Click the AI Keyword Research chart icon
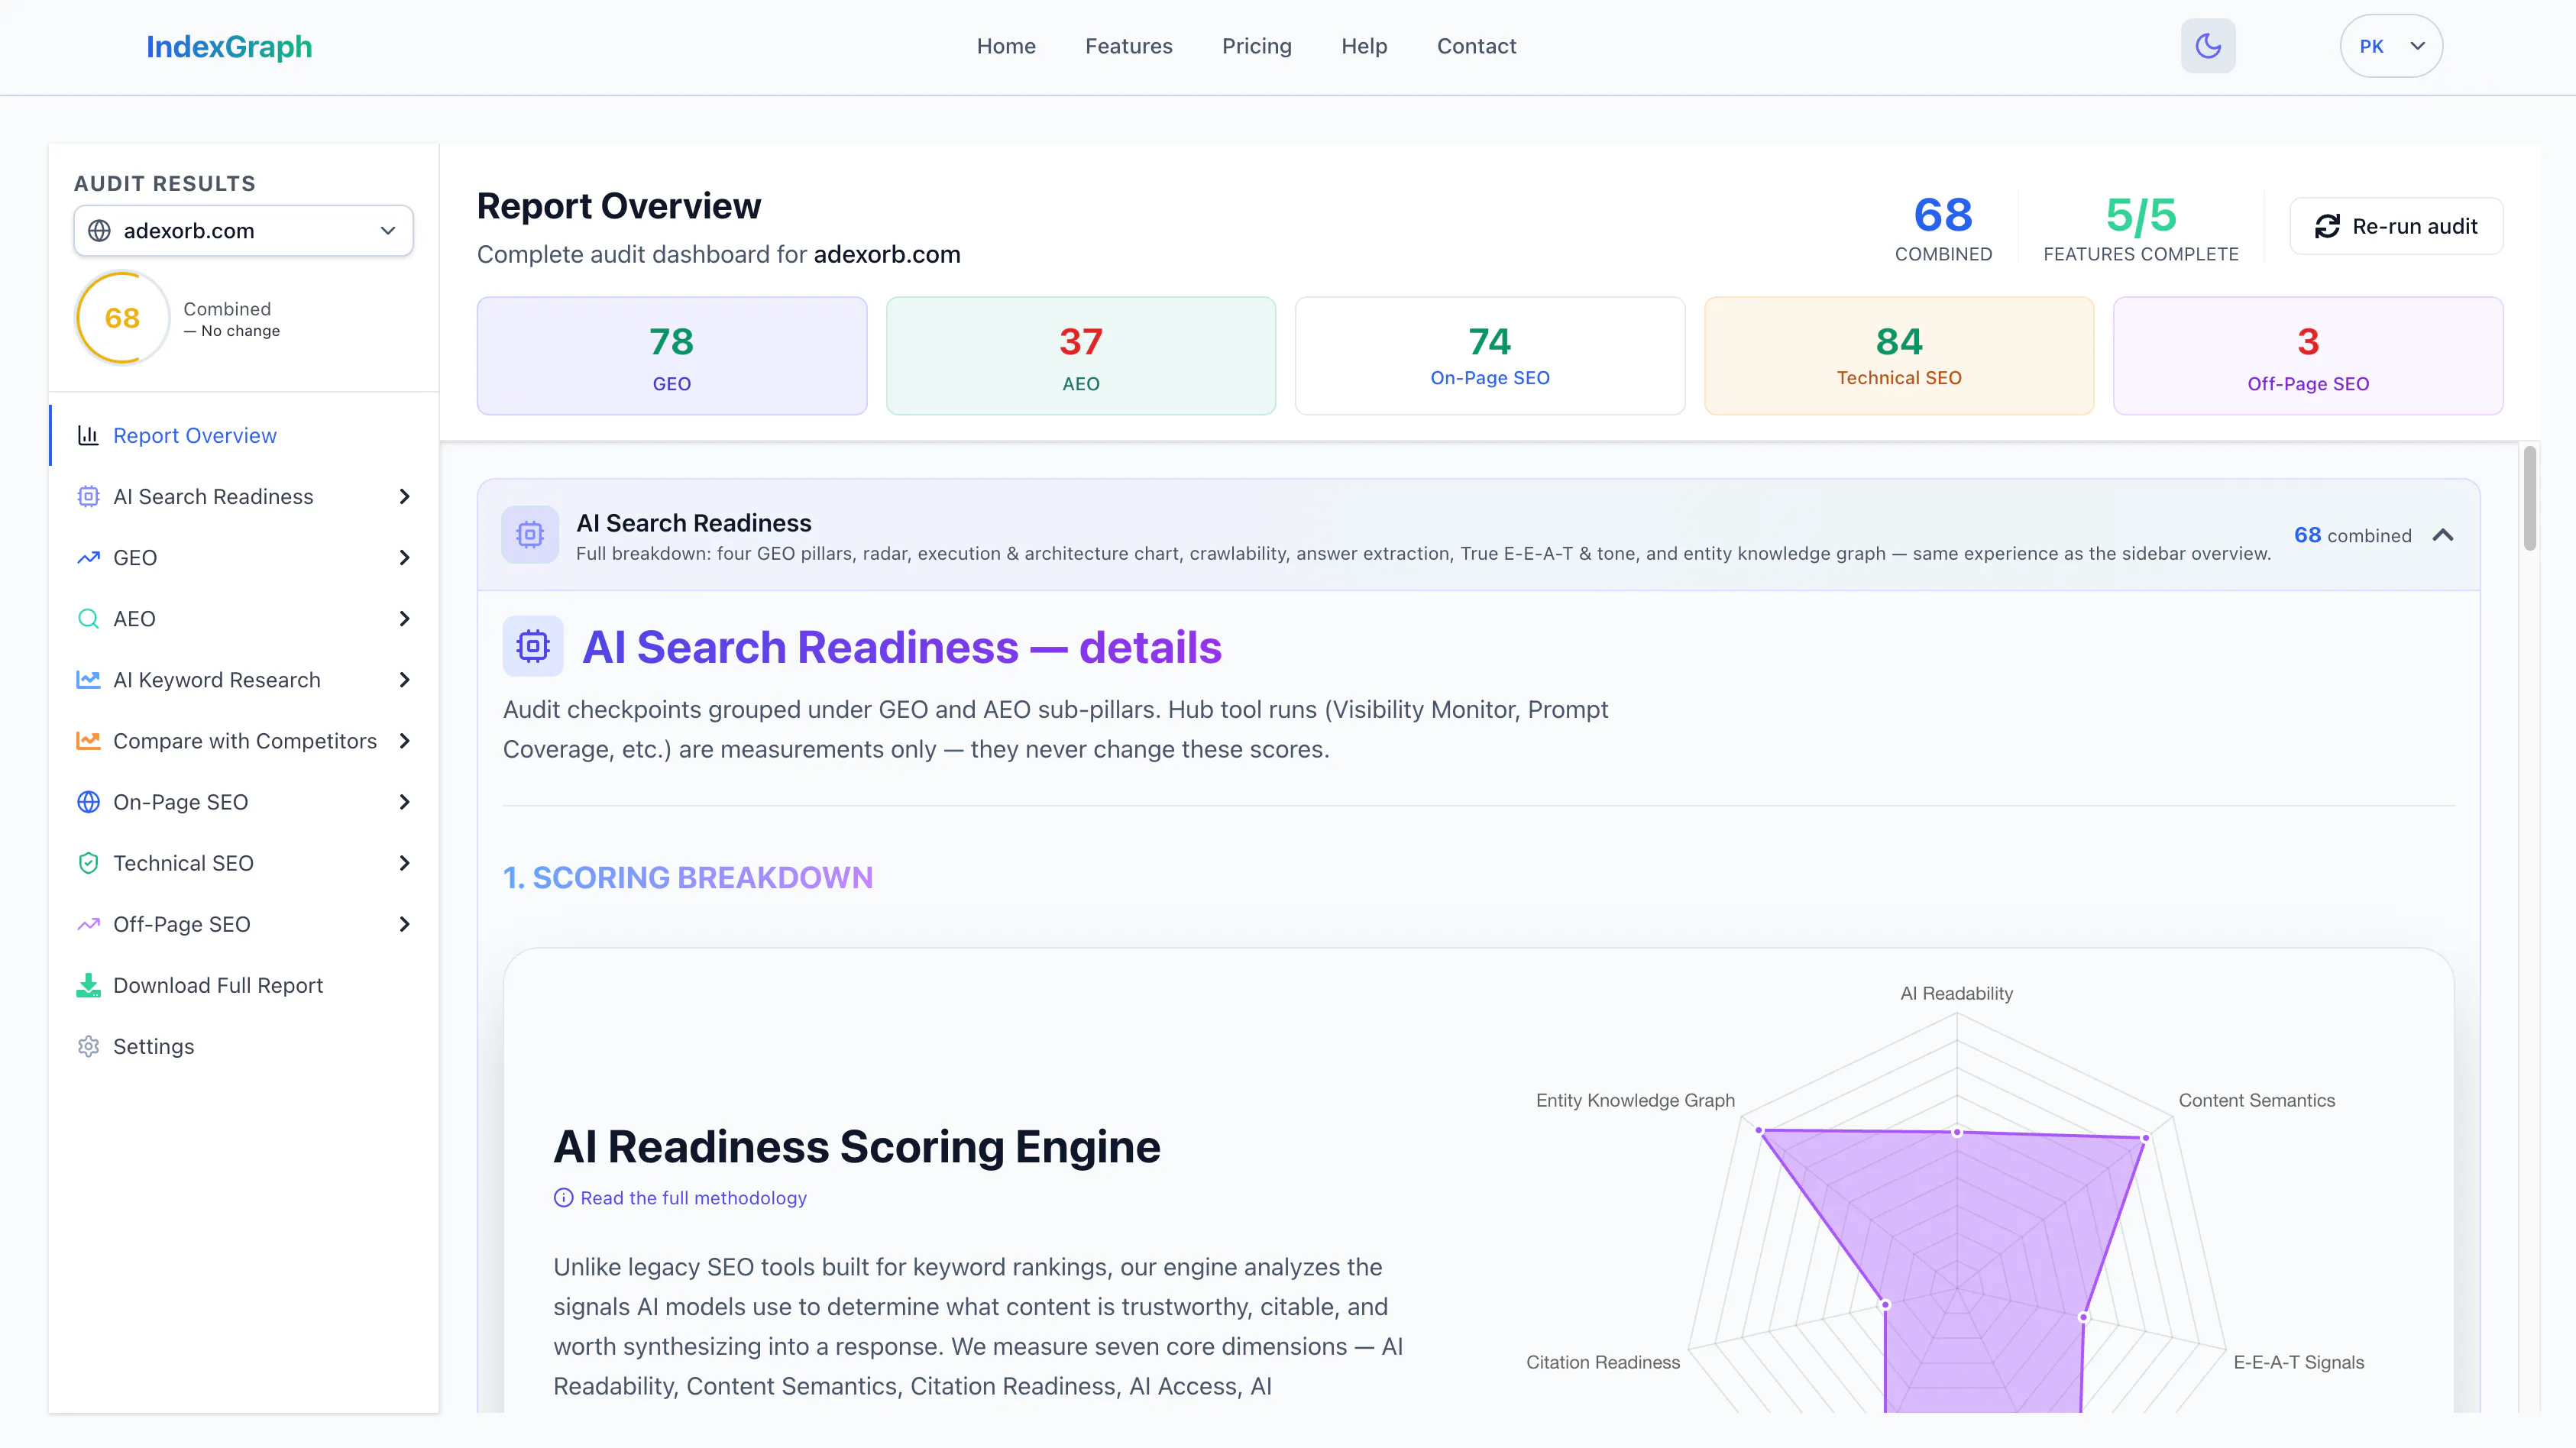 click(88, 680)
